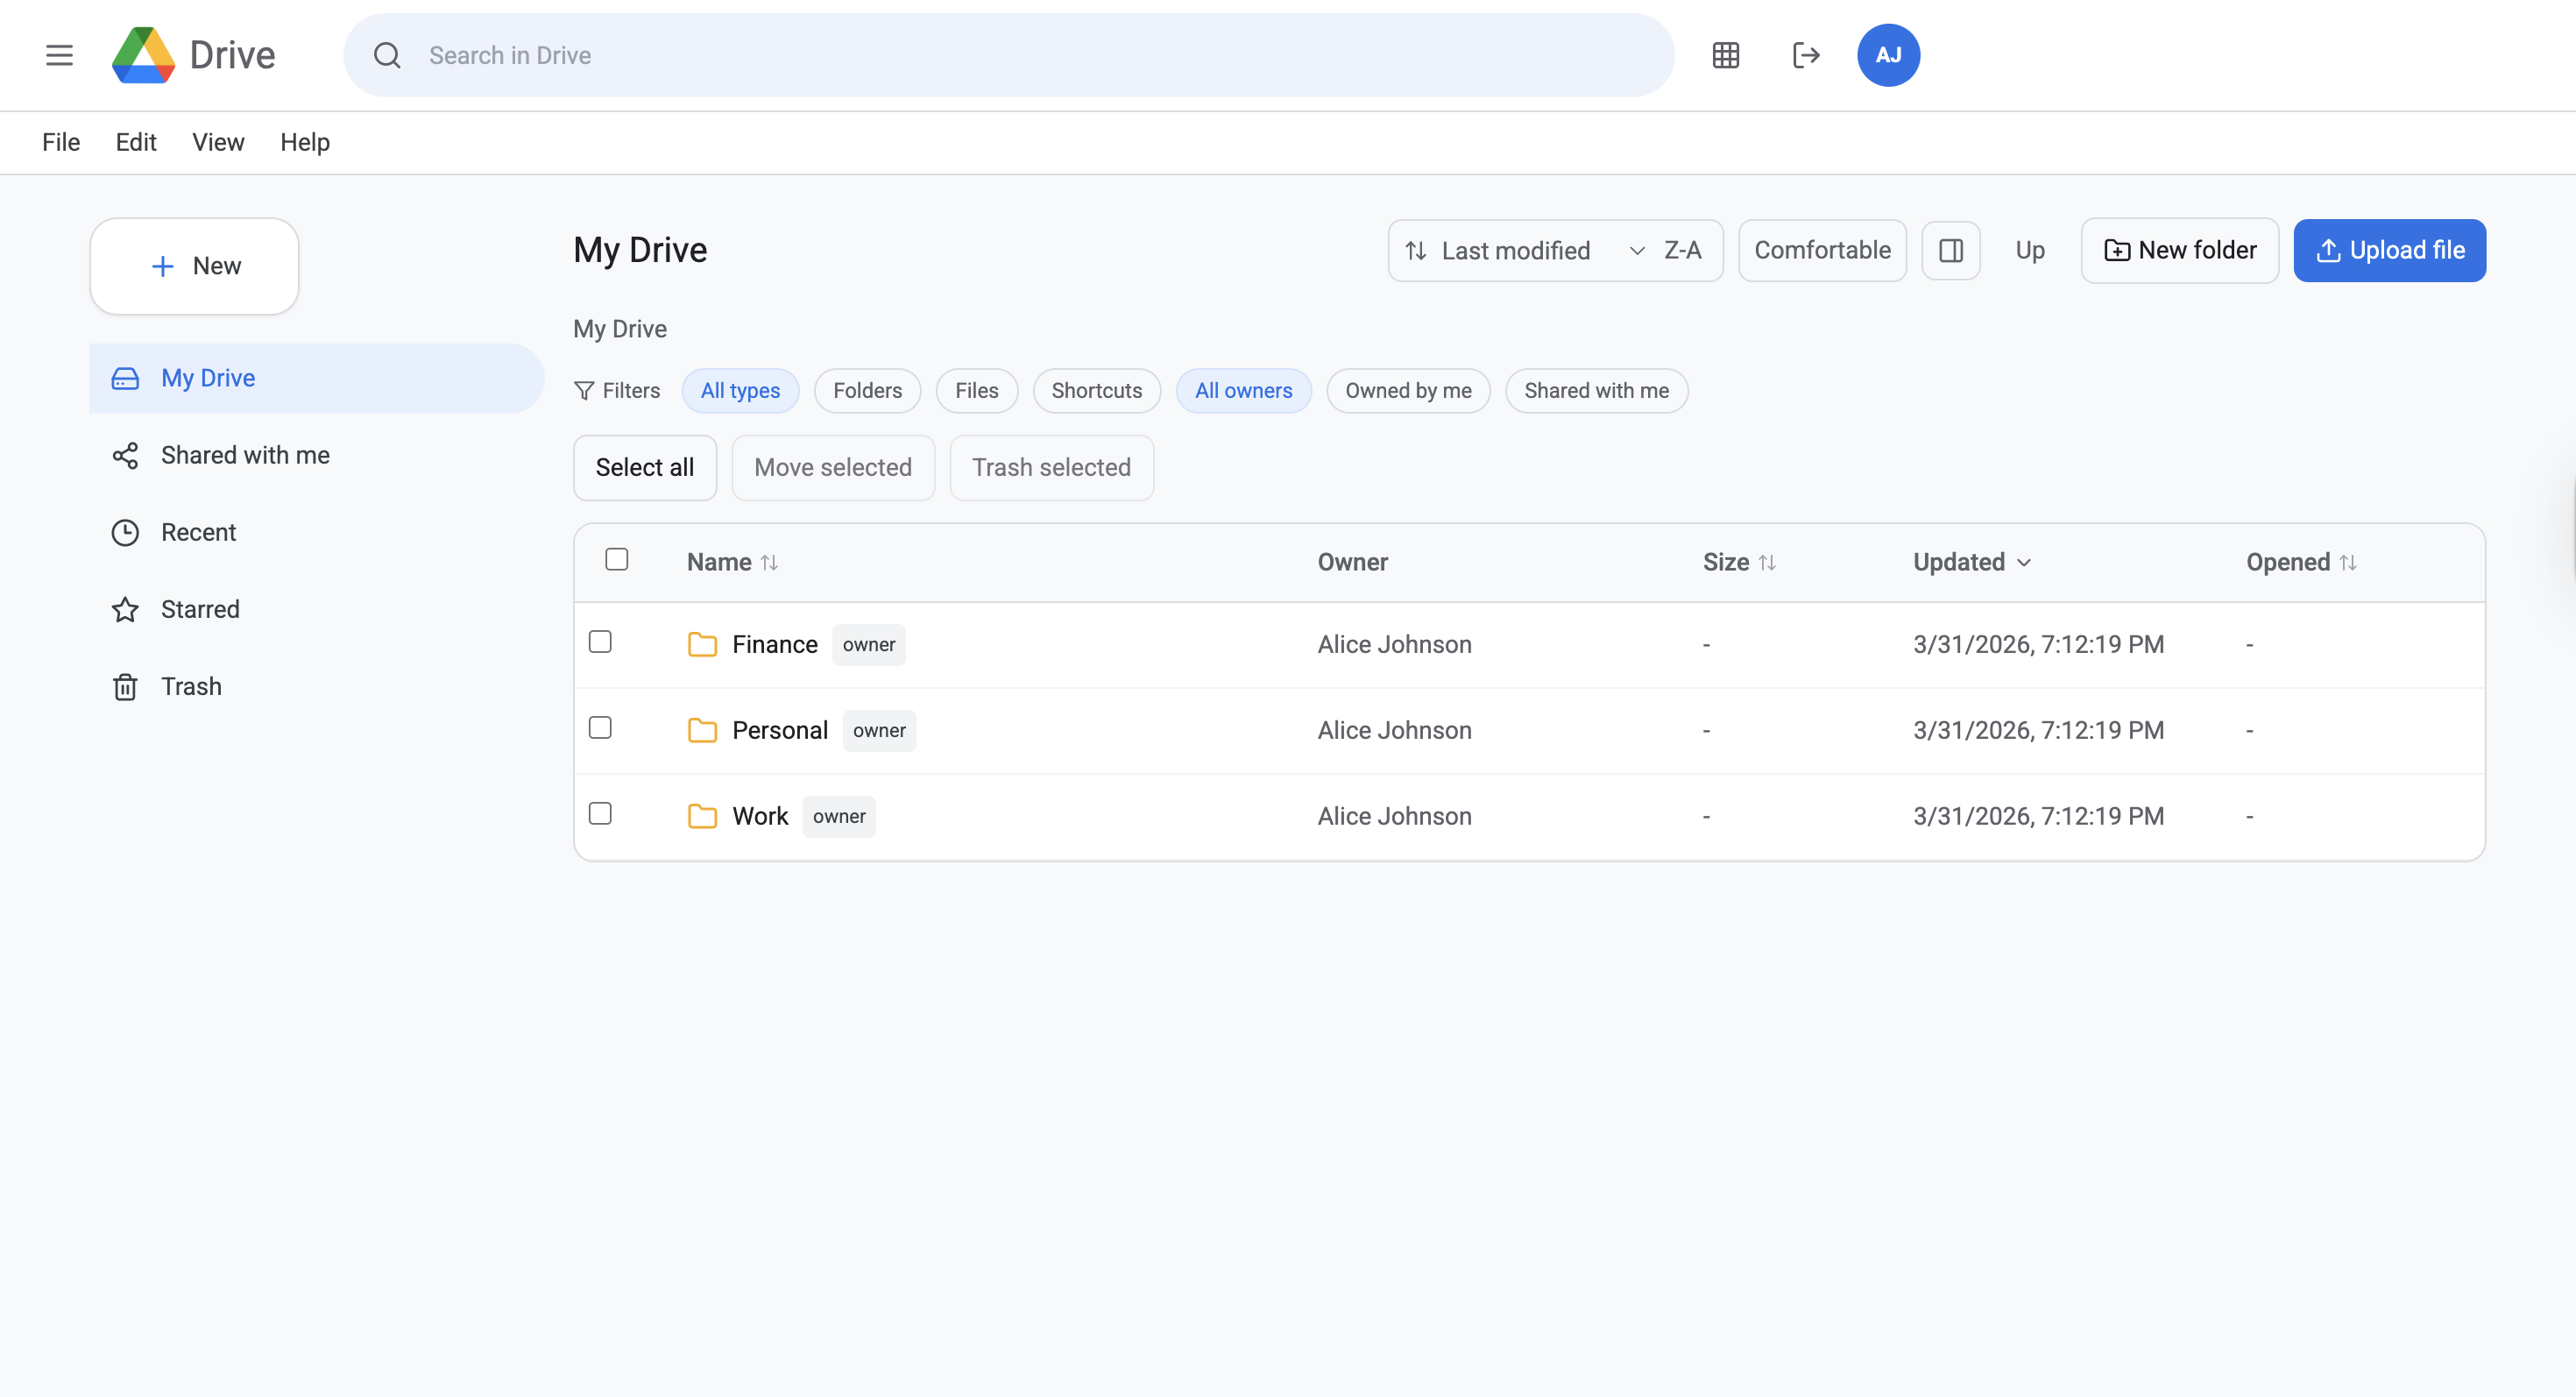The height and width of the screenshot is (1397, 2576).
Task: Switch to grid view icon
Action: tap(1726, 55)
